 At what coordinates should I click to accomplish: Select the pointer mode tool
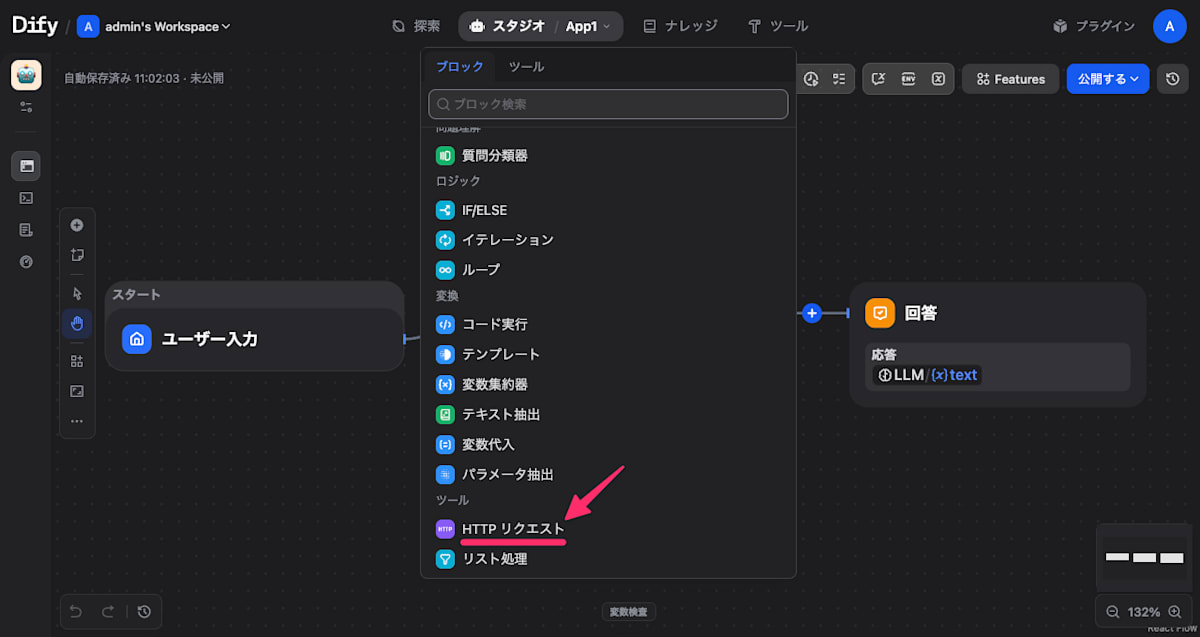click(x=77, y=293)
